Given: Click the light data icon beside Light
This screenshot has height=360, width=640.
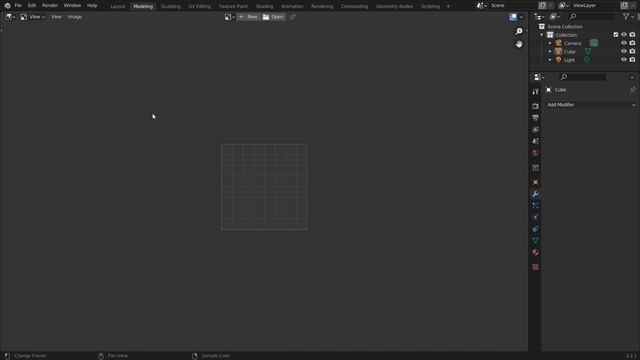Looking at the screenshot, I should tap(587, 60).
